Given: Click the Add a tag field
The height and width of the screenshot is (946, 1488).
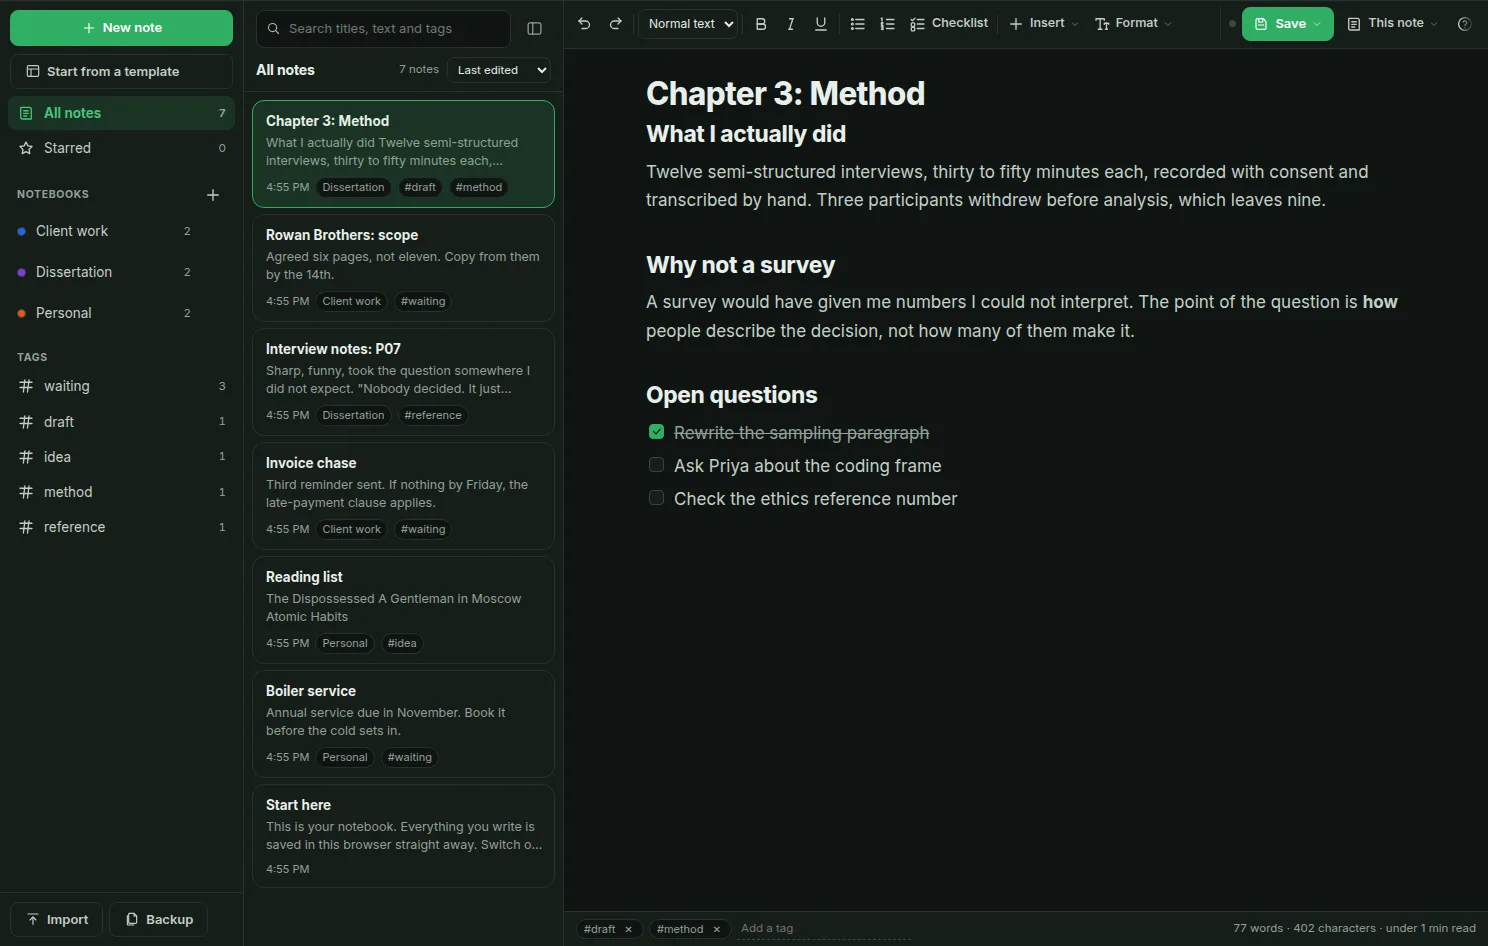Looking at the screenshot, I should coord(824,929).
